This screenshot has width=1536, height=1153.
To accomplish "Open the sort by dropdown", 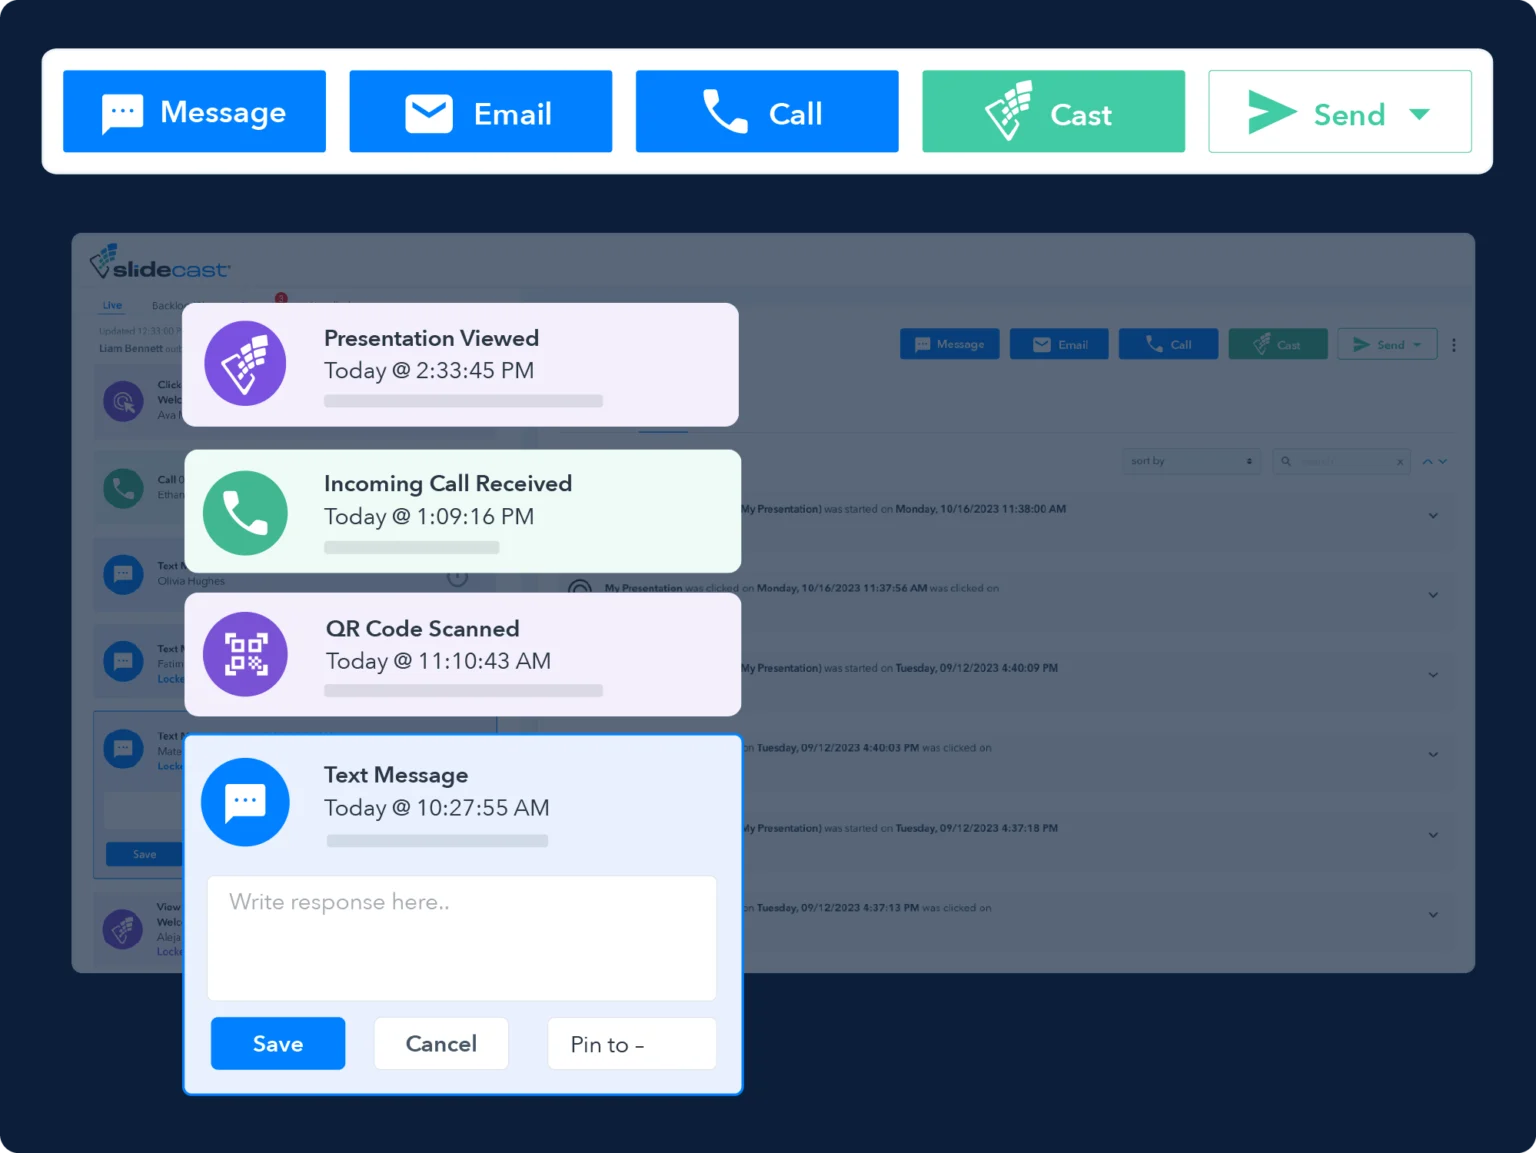I will pos(1190,461).
